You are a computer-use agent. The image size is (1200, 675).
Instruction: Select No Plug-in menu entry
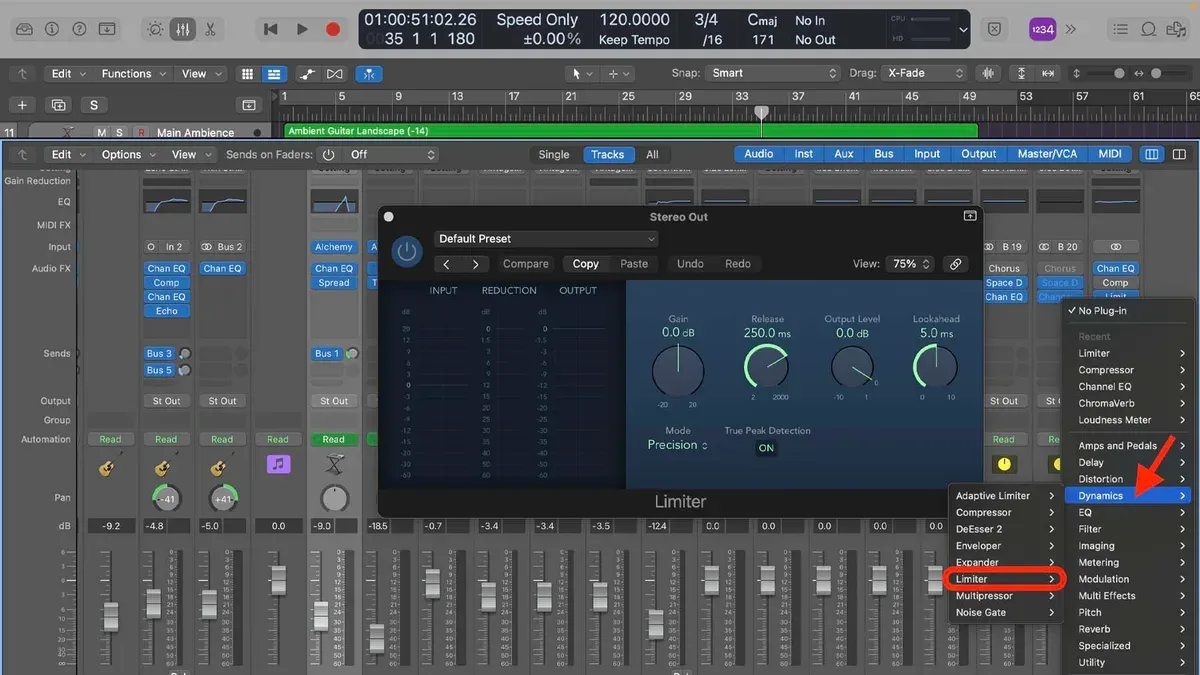click(1129, 311)
